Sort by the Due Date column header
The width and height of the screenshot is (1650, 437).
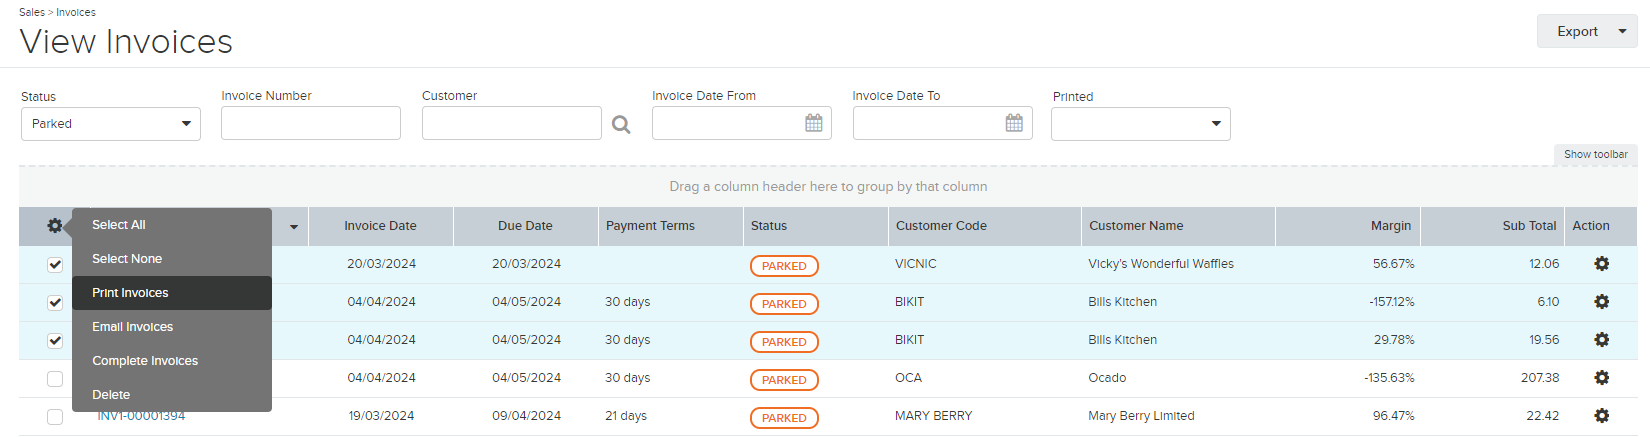pyautogui.click(x=525, y=226)
